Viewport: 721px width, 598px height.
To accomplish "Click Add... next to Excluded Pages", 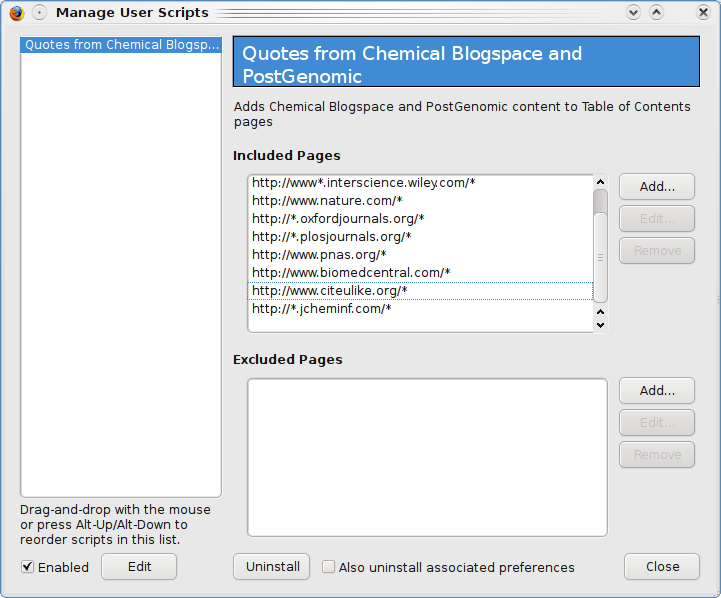I will click(x=657, y=390).
